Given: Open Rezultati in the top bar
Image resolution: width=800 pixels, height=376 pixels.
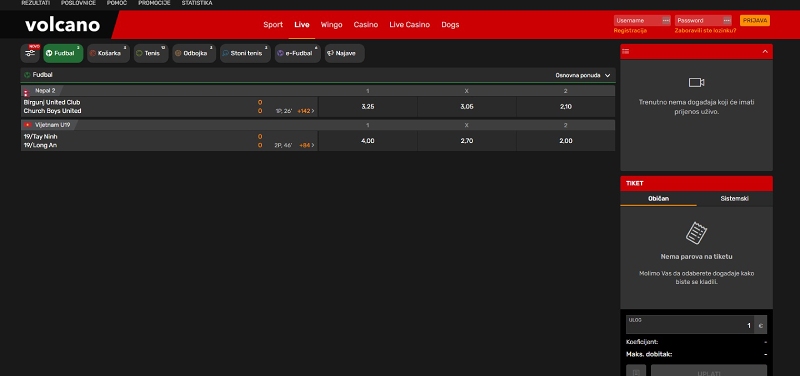Looking at the screenshot, I should click(36, 3).
